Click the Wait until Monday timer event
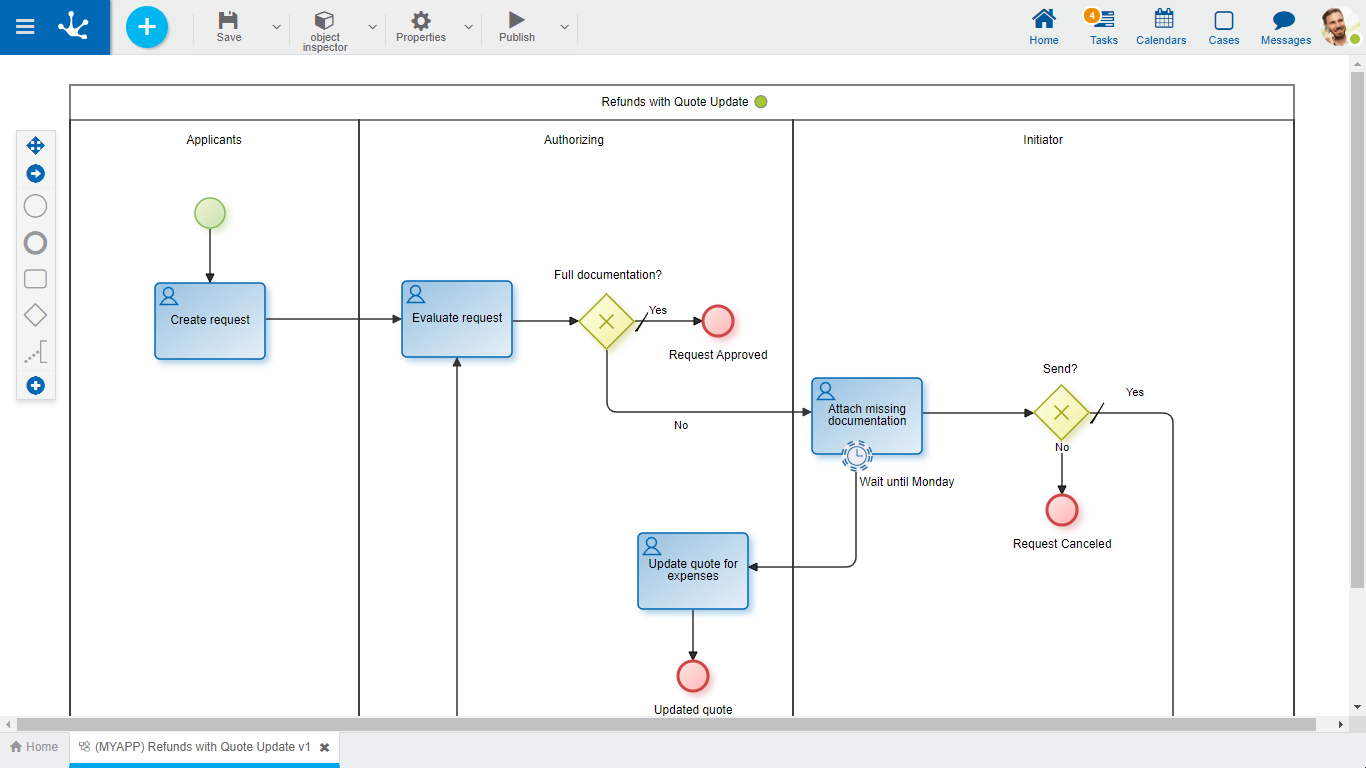The image size is (1366, 768). pyautogui.click(x=856, y=456)
